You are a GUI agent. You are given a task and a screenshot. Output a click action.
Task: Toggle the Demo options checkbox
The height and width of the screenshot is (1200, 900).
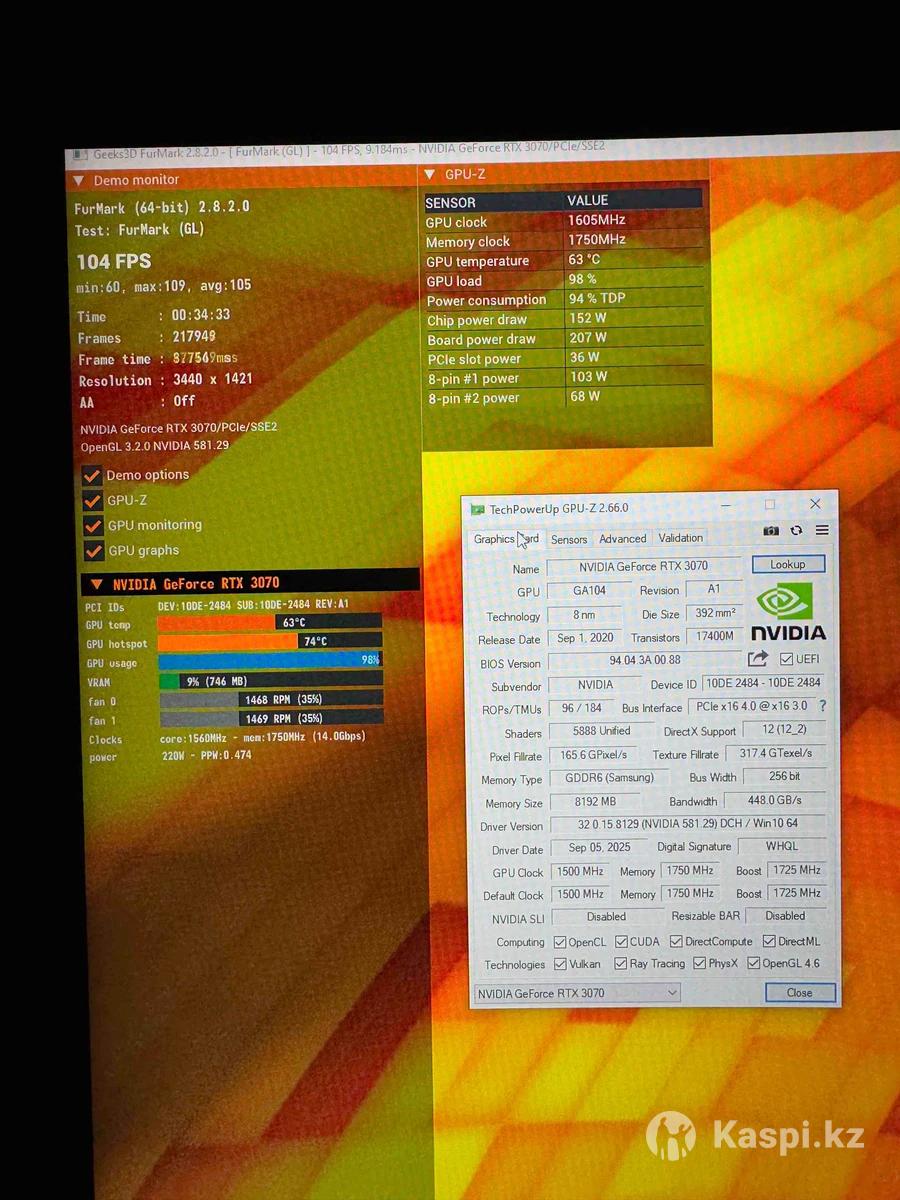pyautogui.click(x=92, y=475)
